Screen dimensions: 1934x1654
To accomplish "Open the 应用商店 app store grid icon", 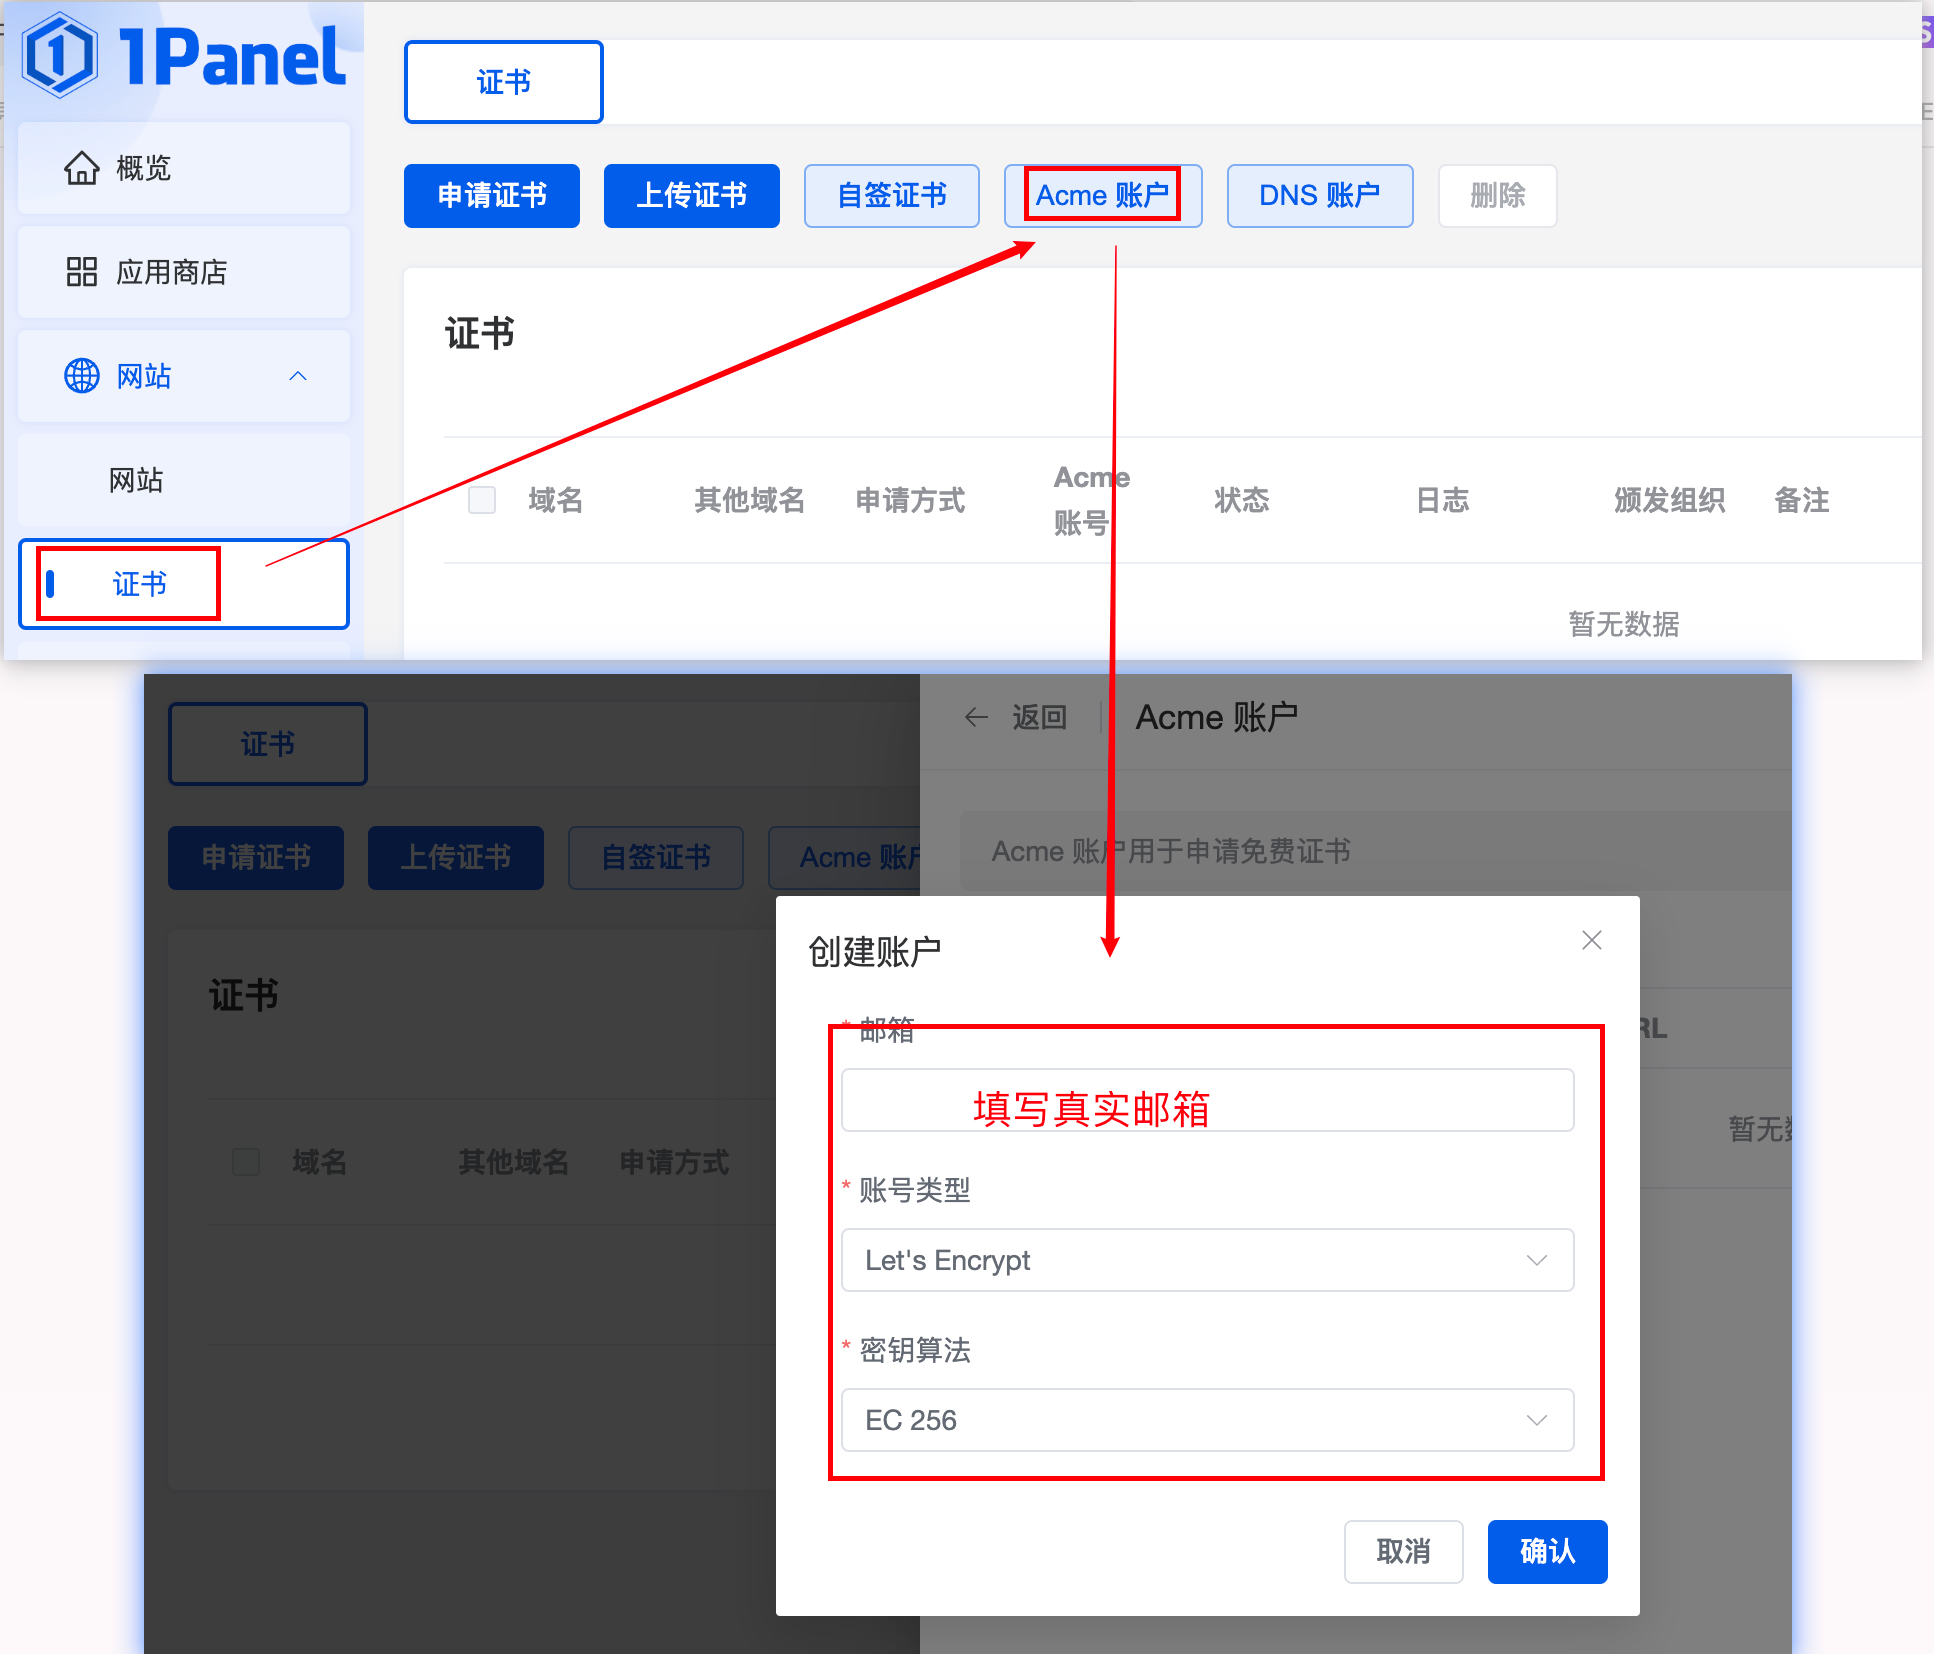I will tap(82, 272).
